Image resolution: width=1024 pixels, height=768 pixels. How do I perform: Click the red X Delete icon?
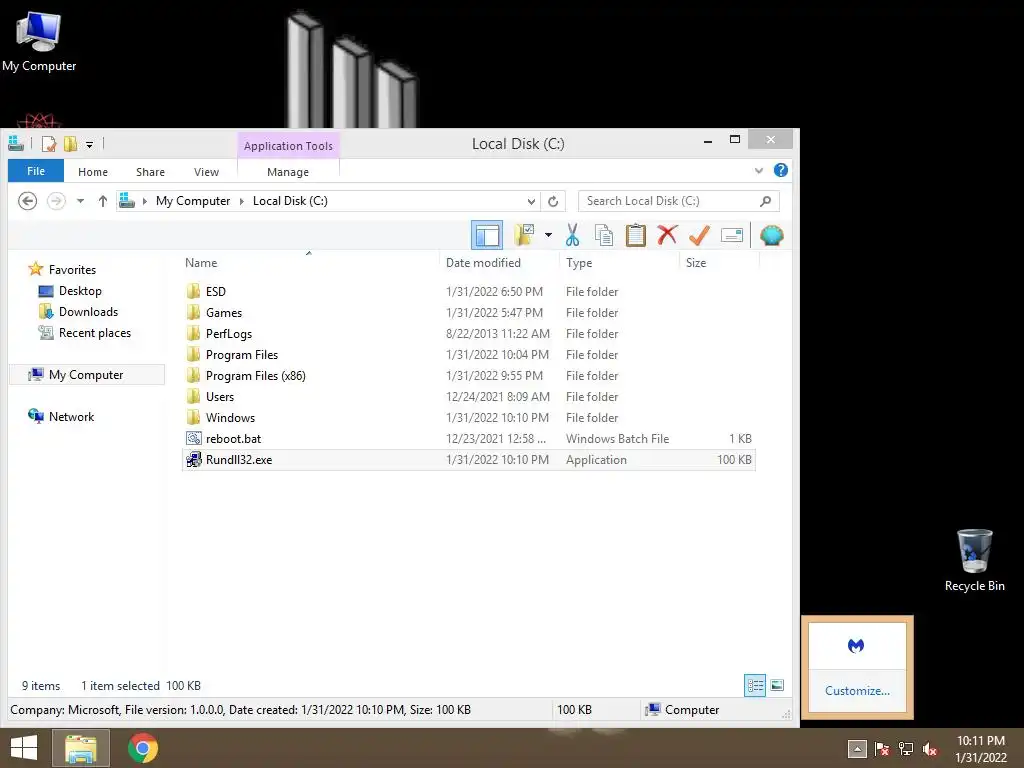[667, 235]
